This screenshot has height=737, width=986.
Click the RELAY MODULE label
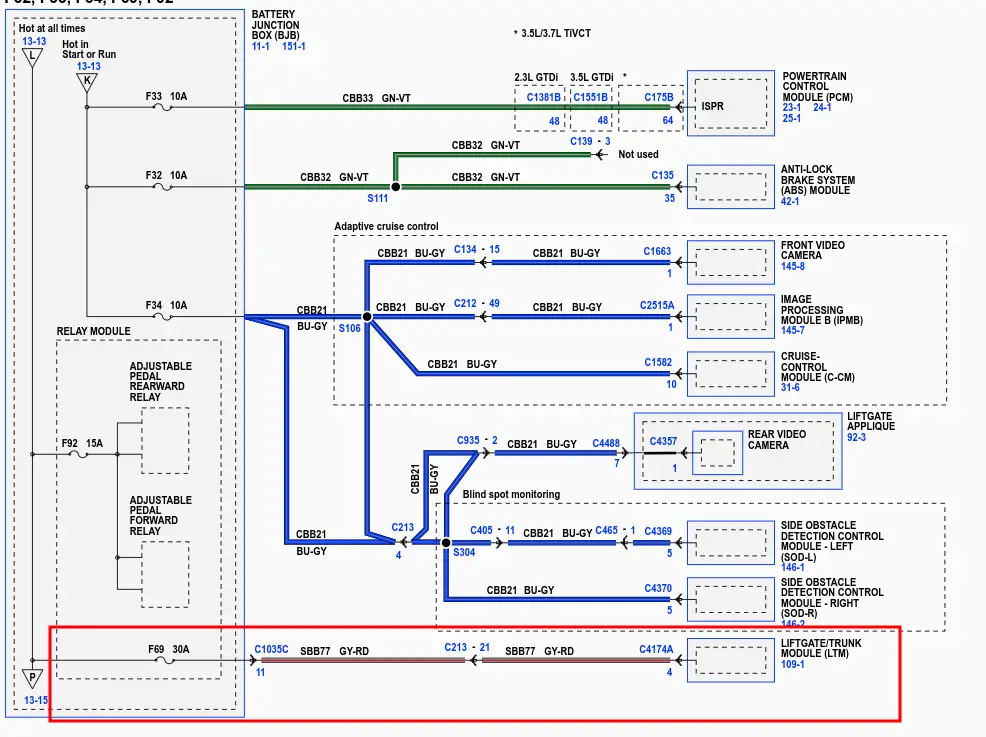94,331
